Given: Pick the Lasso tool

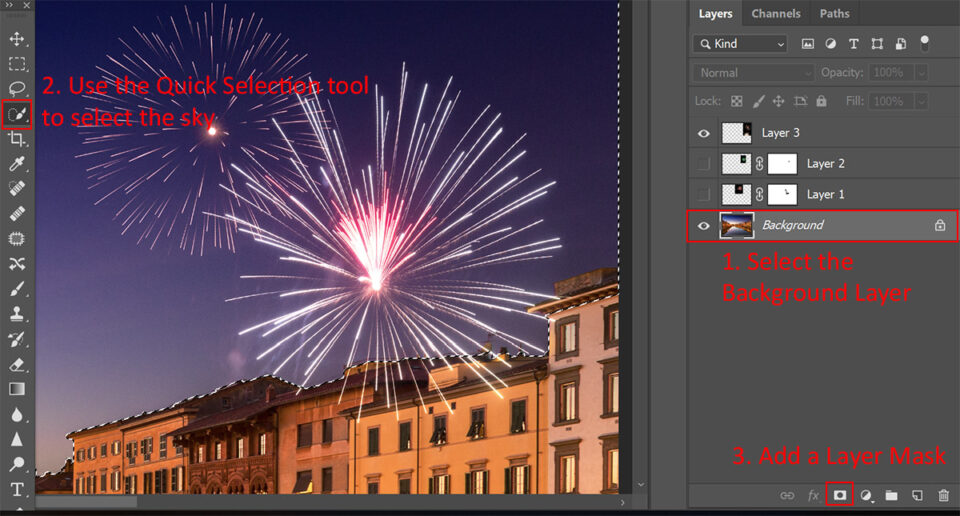Looking at the screenshot, I should click(17, 89).
